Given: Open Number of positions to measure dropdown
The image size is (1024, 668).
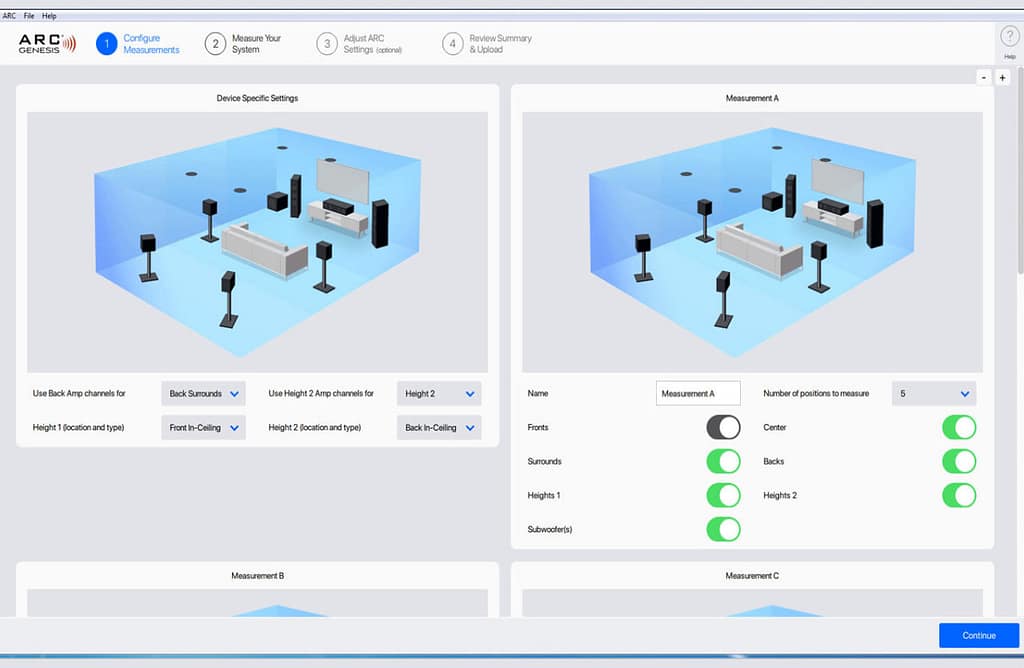Looking at the screenshot, I should pyautogui.click(x=934, y=394).
